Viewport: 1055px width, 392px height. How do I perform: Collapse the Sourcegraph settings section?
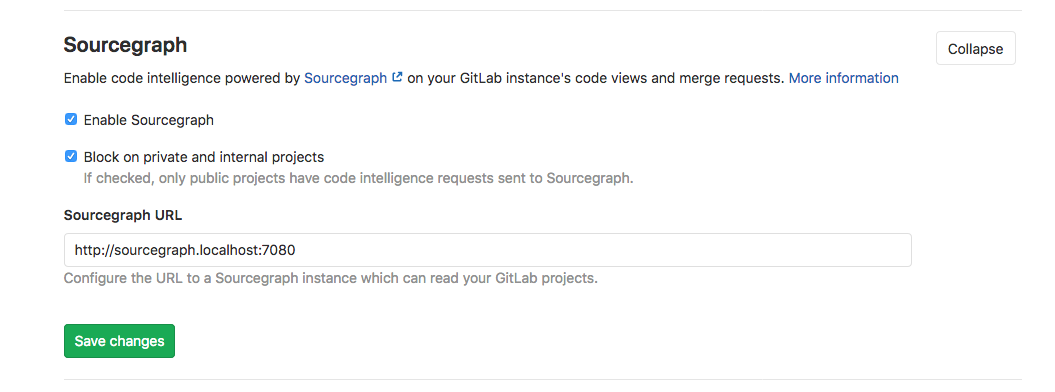click(x=975, y=48)
